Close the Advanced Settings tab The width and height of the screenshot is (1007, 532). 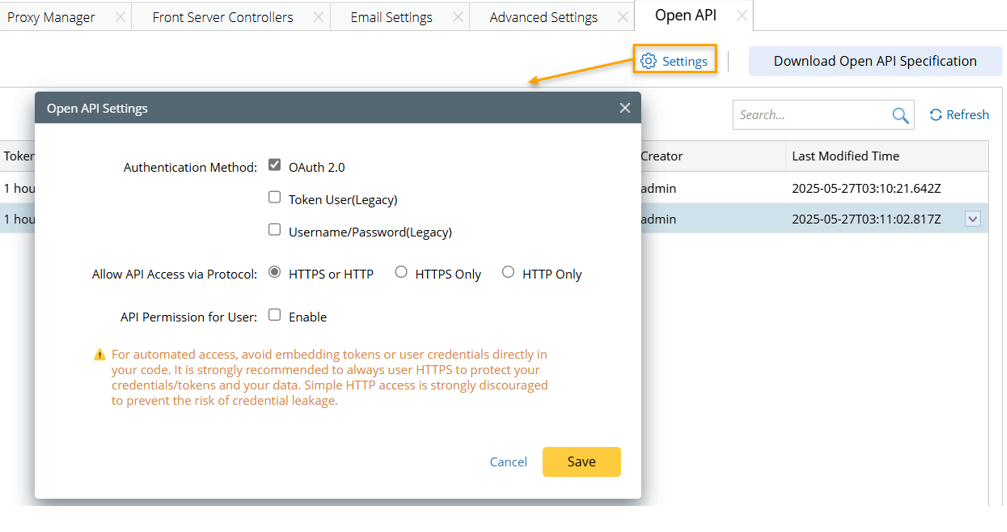(x=622, y=17)
